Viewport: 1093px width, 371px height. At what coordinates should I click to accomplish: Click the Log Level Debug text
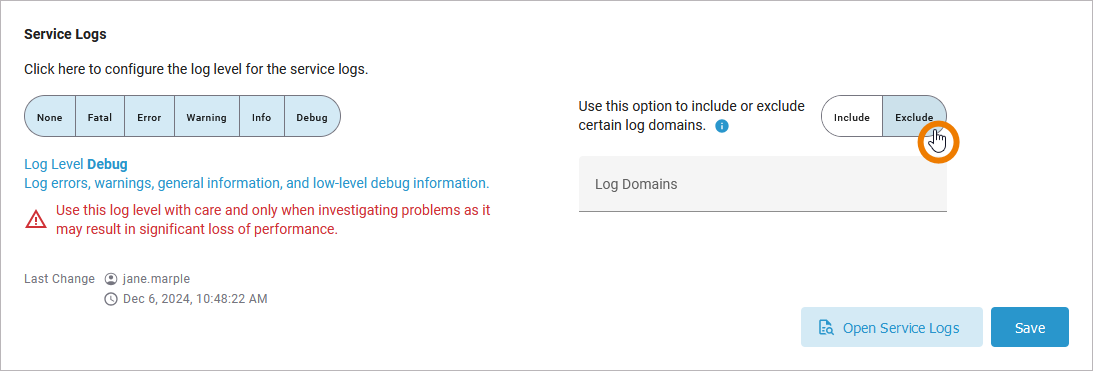click(x=76, y=165)
